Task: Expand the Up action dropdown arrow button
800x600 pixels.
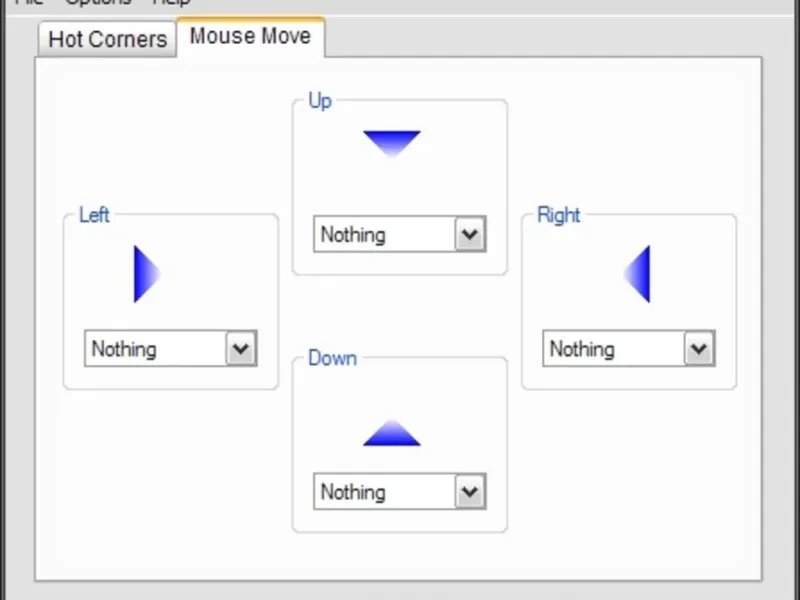Action: pyautogui.click(x=470, y=235)
